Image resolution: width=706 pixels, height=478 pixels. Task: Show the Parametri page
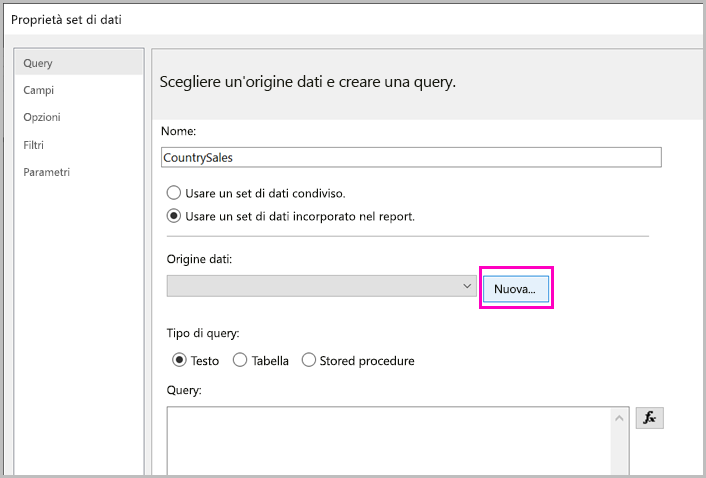pyautogui.click(x=47, y=172)
